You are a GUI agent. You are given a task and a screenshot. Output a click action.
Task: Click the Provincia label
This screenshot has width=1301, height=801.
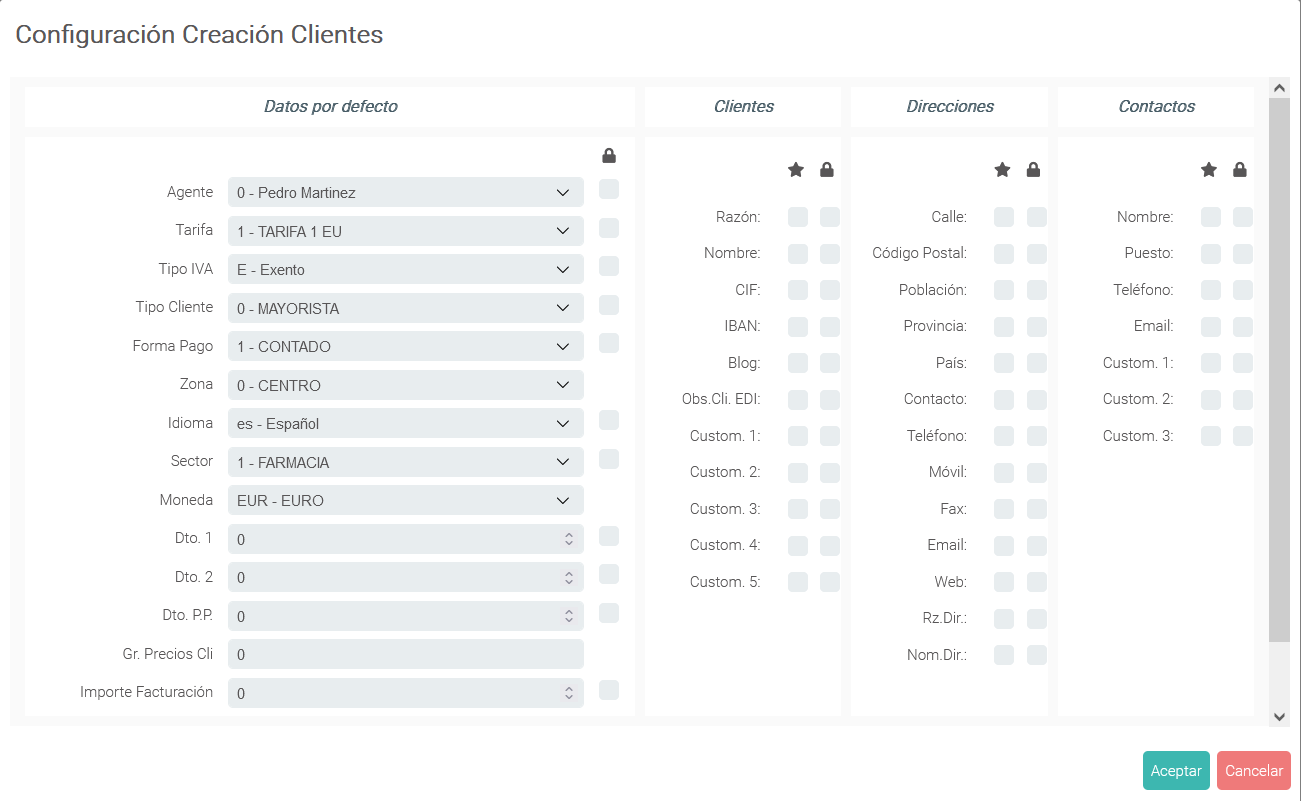(935, 326)
